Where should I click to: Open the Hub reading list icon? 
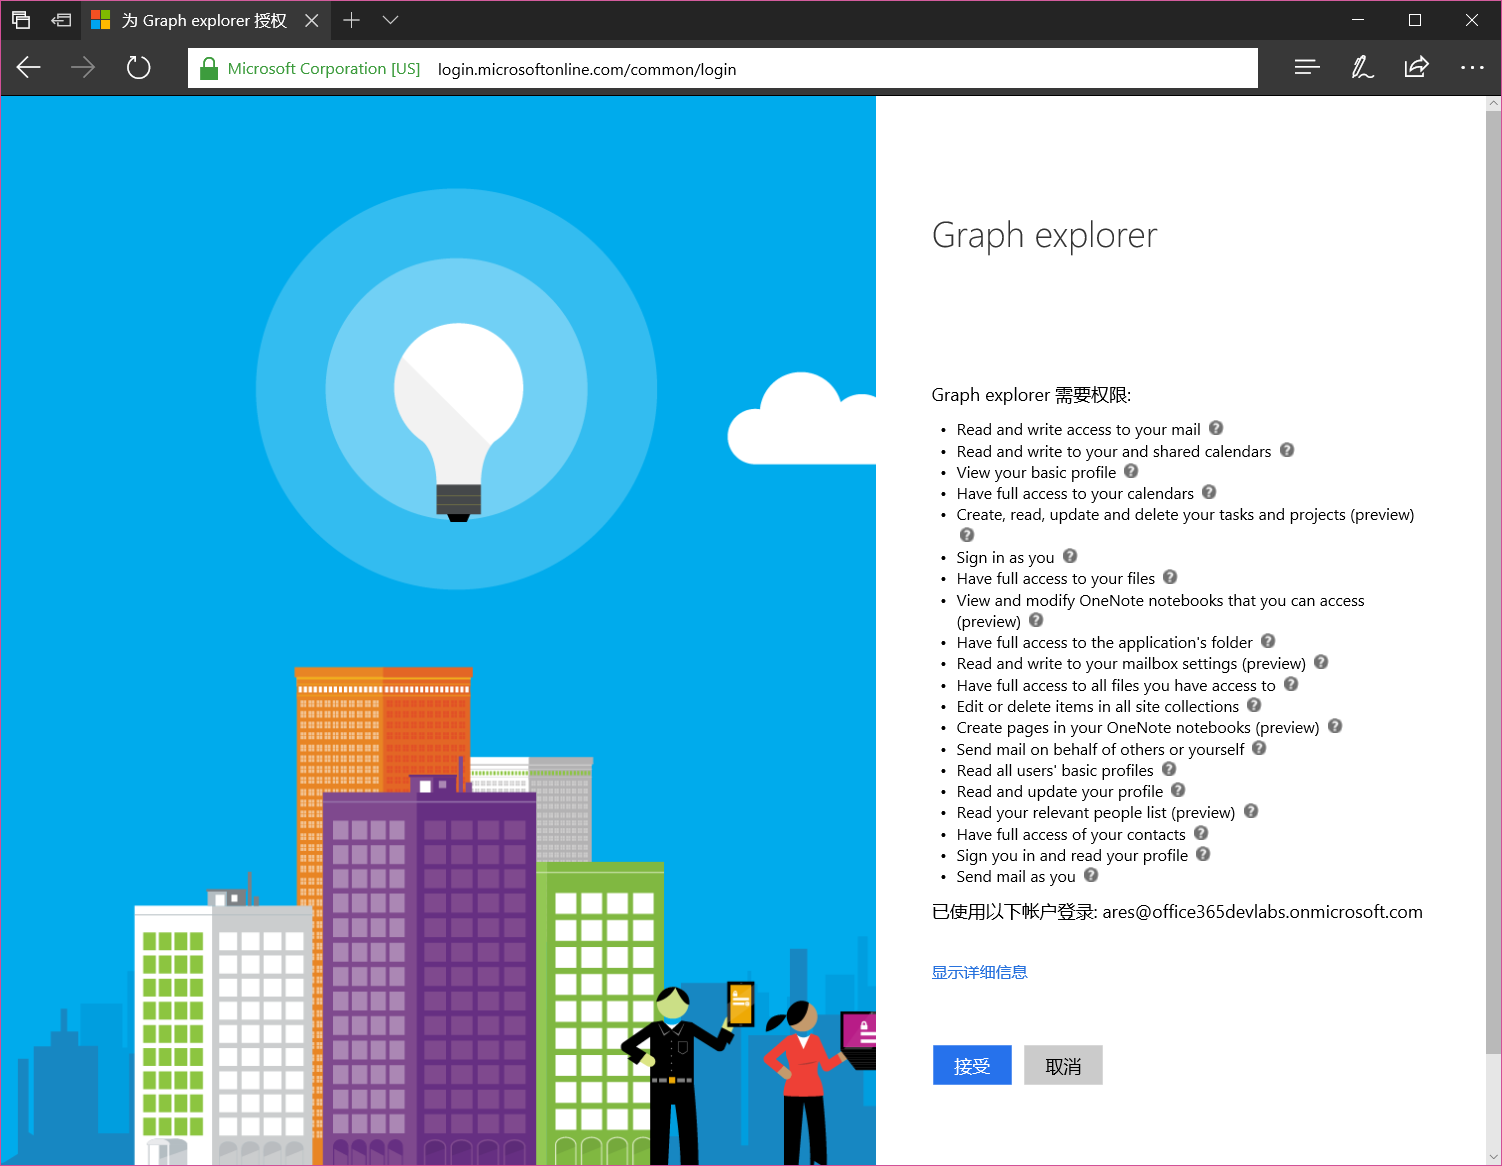[1306, 68]
